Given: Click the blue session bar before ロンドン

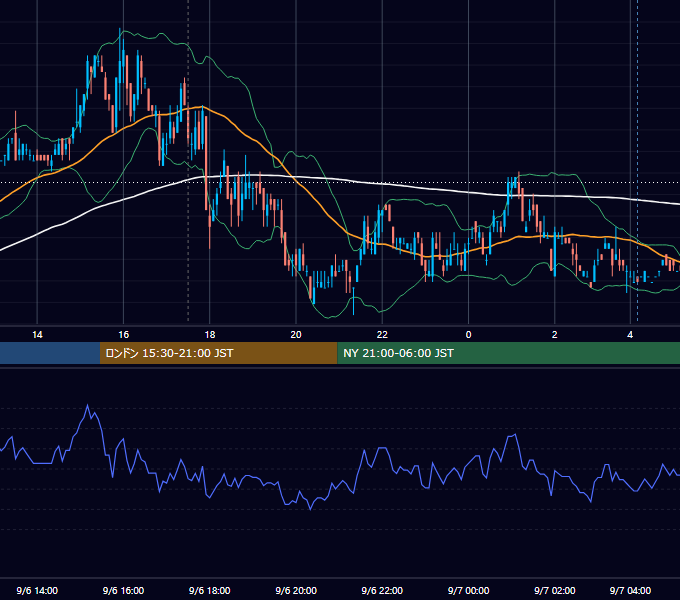Looking at the screenshot, I should [50, 353].
